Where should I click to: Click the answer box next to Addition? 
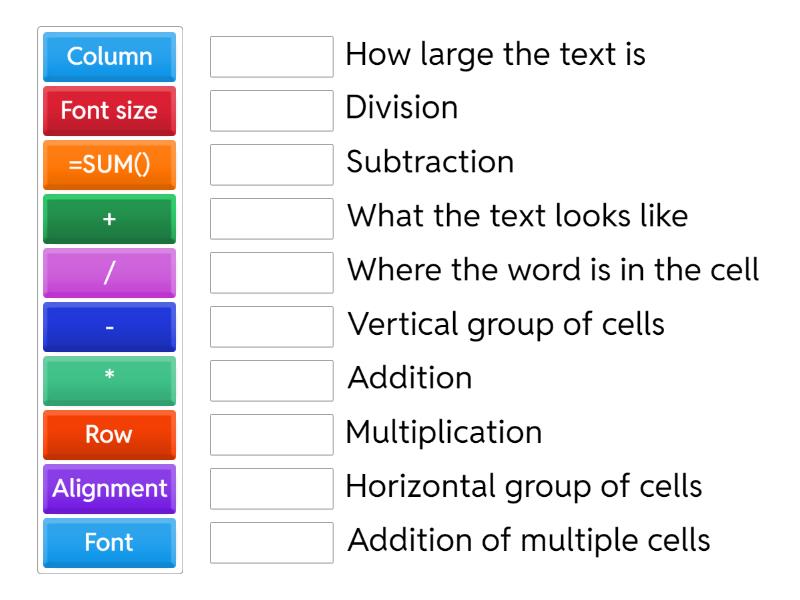[272, 381]
